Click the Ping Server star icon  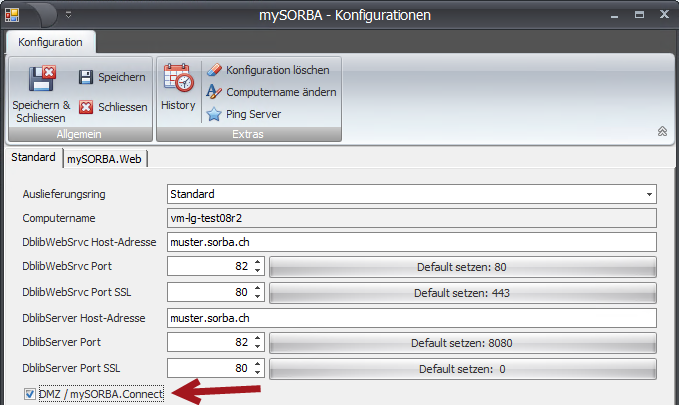tap(214, 114)
